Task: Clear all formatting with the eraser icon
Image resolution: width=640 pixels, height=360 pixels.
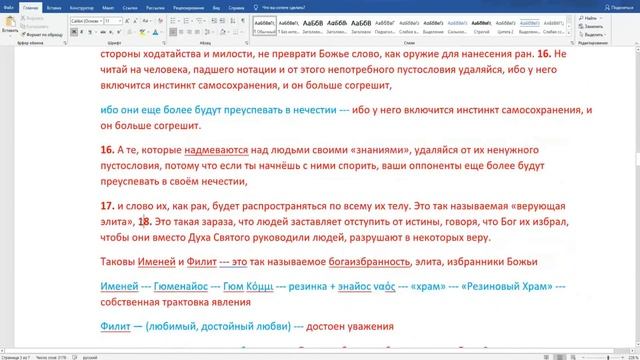Action: [x=160, y=21]
